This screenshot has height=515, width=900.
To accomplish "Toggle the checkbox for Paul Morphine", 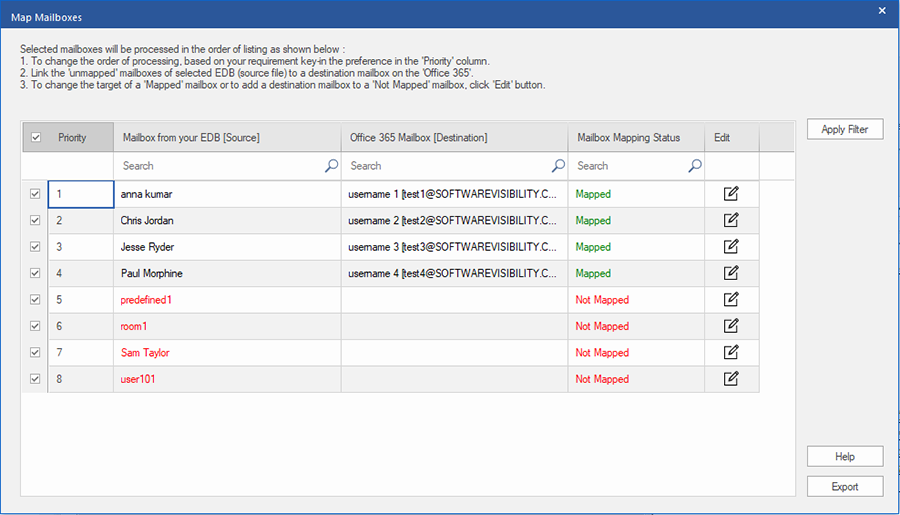I will coord(35,273).
